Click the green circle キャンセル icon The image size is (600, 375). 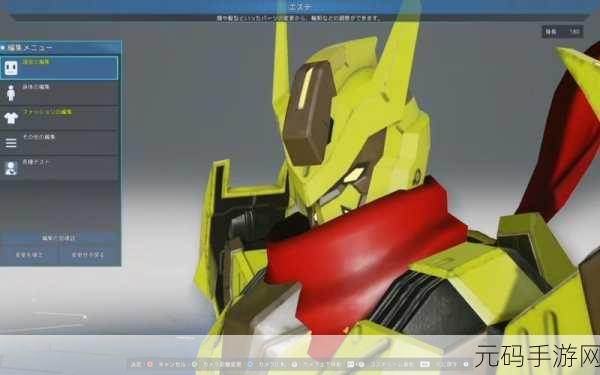[194, 365]
